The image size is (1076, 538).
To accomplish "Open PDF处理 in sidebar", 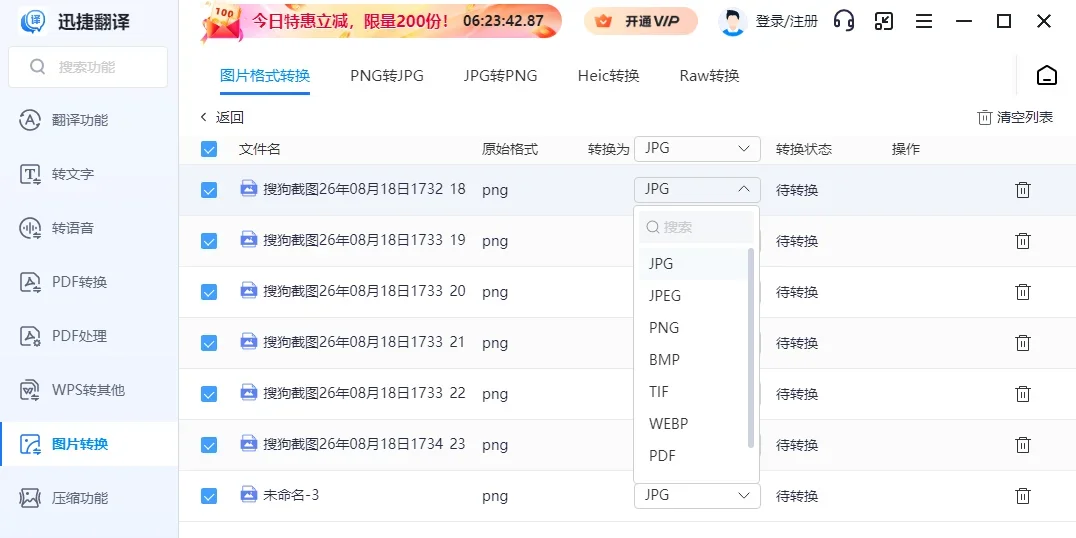I will point(89,336).
